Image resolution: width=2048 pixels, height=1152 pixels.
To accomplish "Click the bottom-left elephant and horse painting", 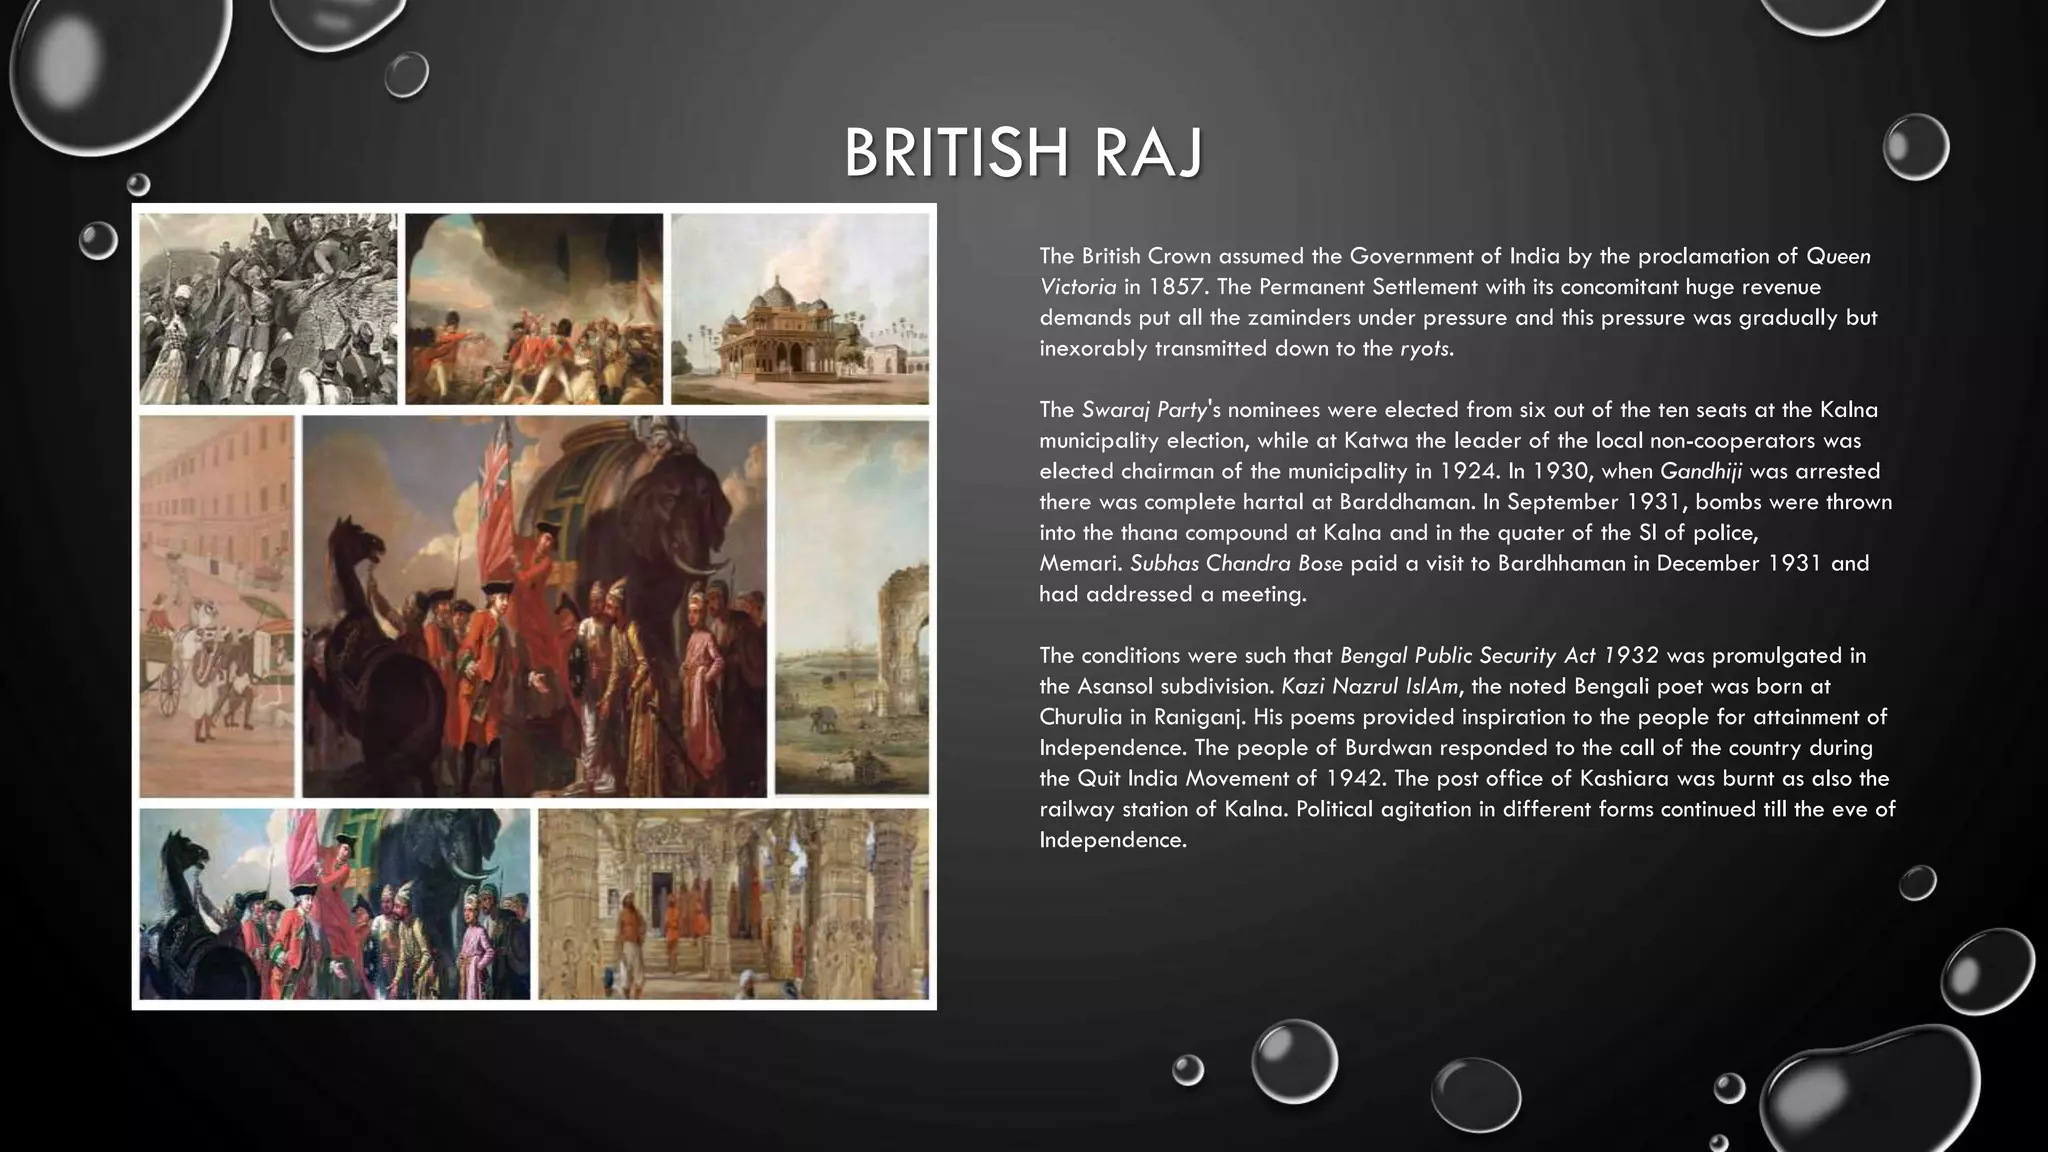I will tap(335, 904).
